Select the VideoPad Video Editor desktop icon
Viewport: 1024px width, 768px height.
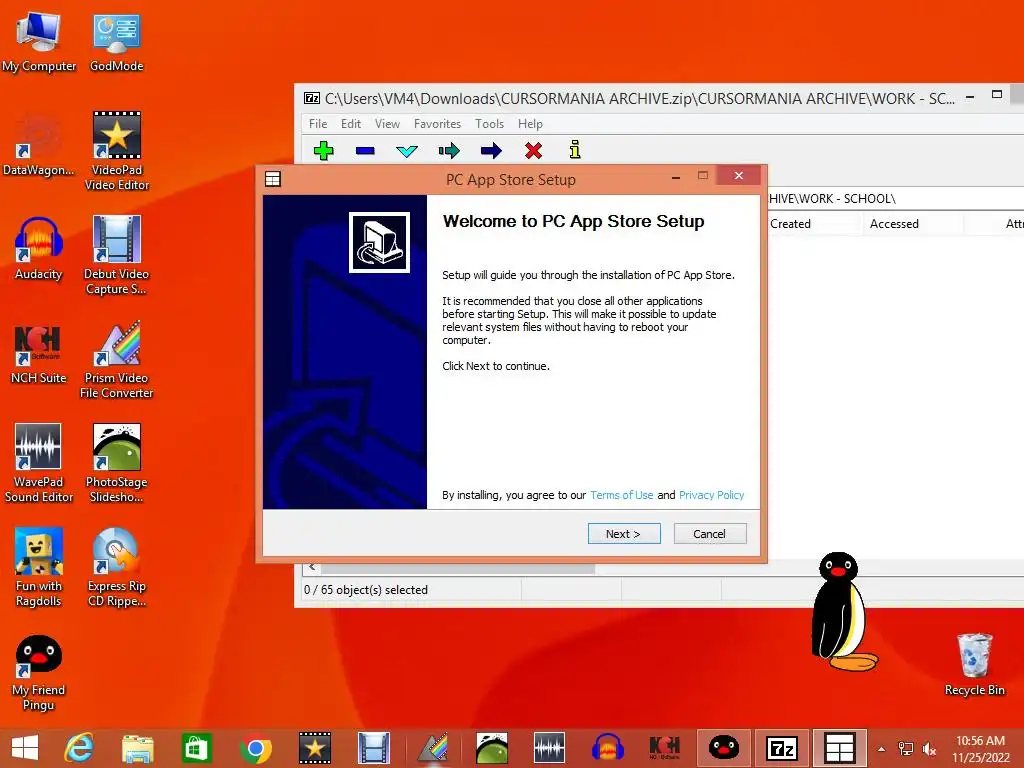coord(117,152)
